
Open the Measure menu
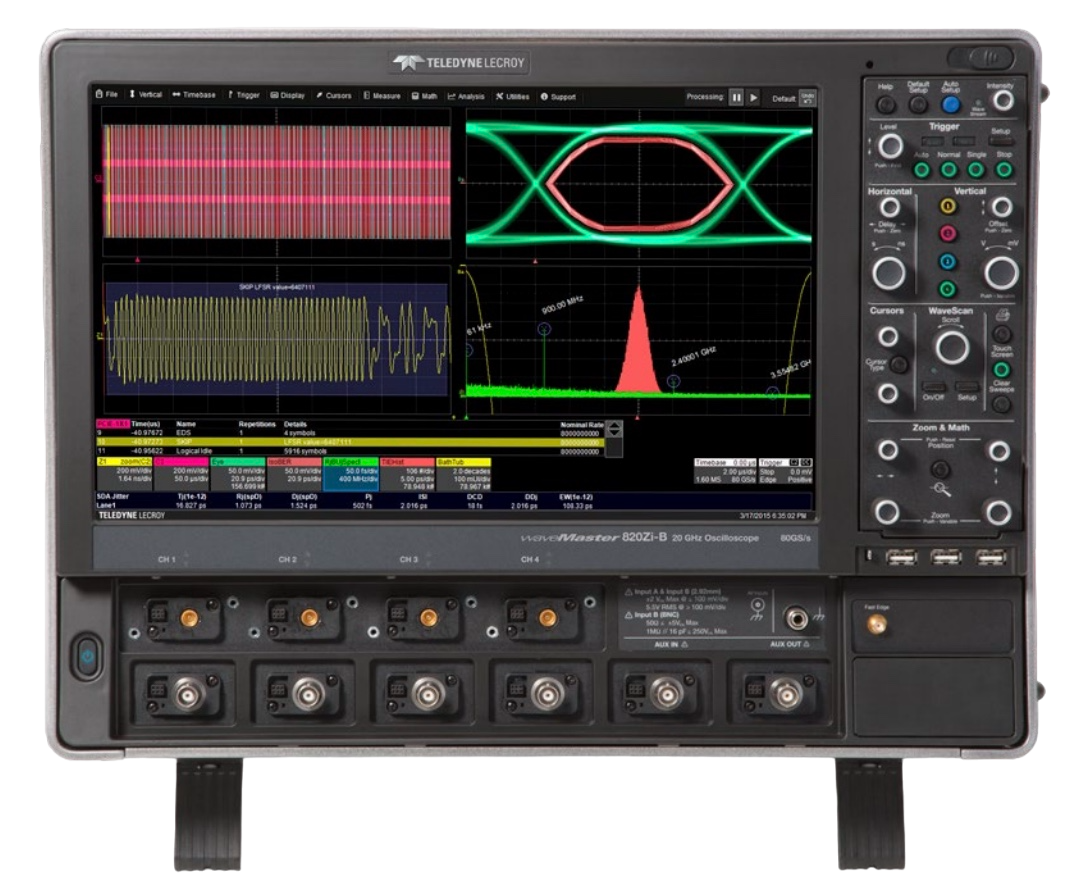tap(382, 96)
